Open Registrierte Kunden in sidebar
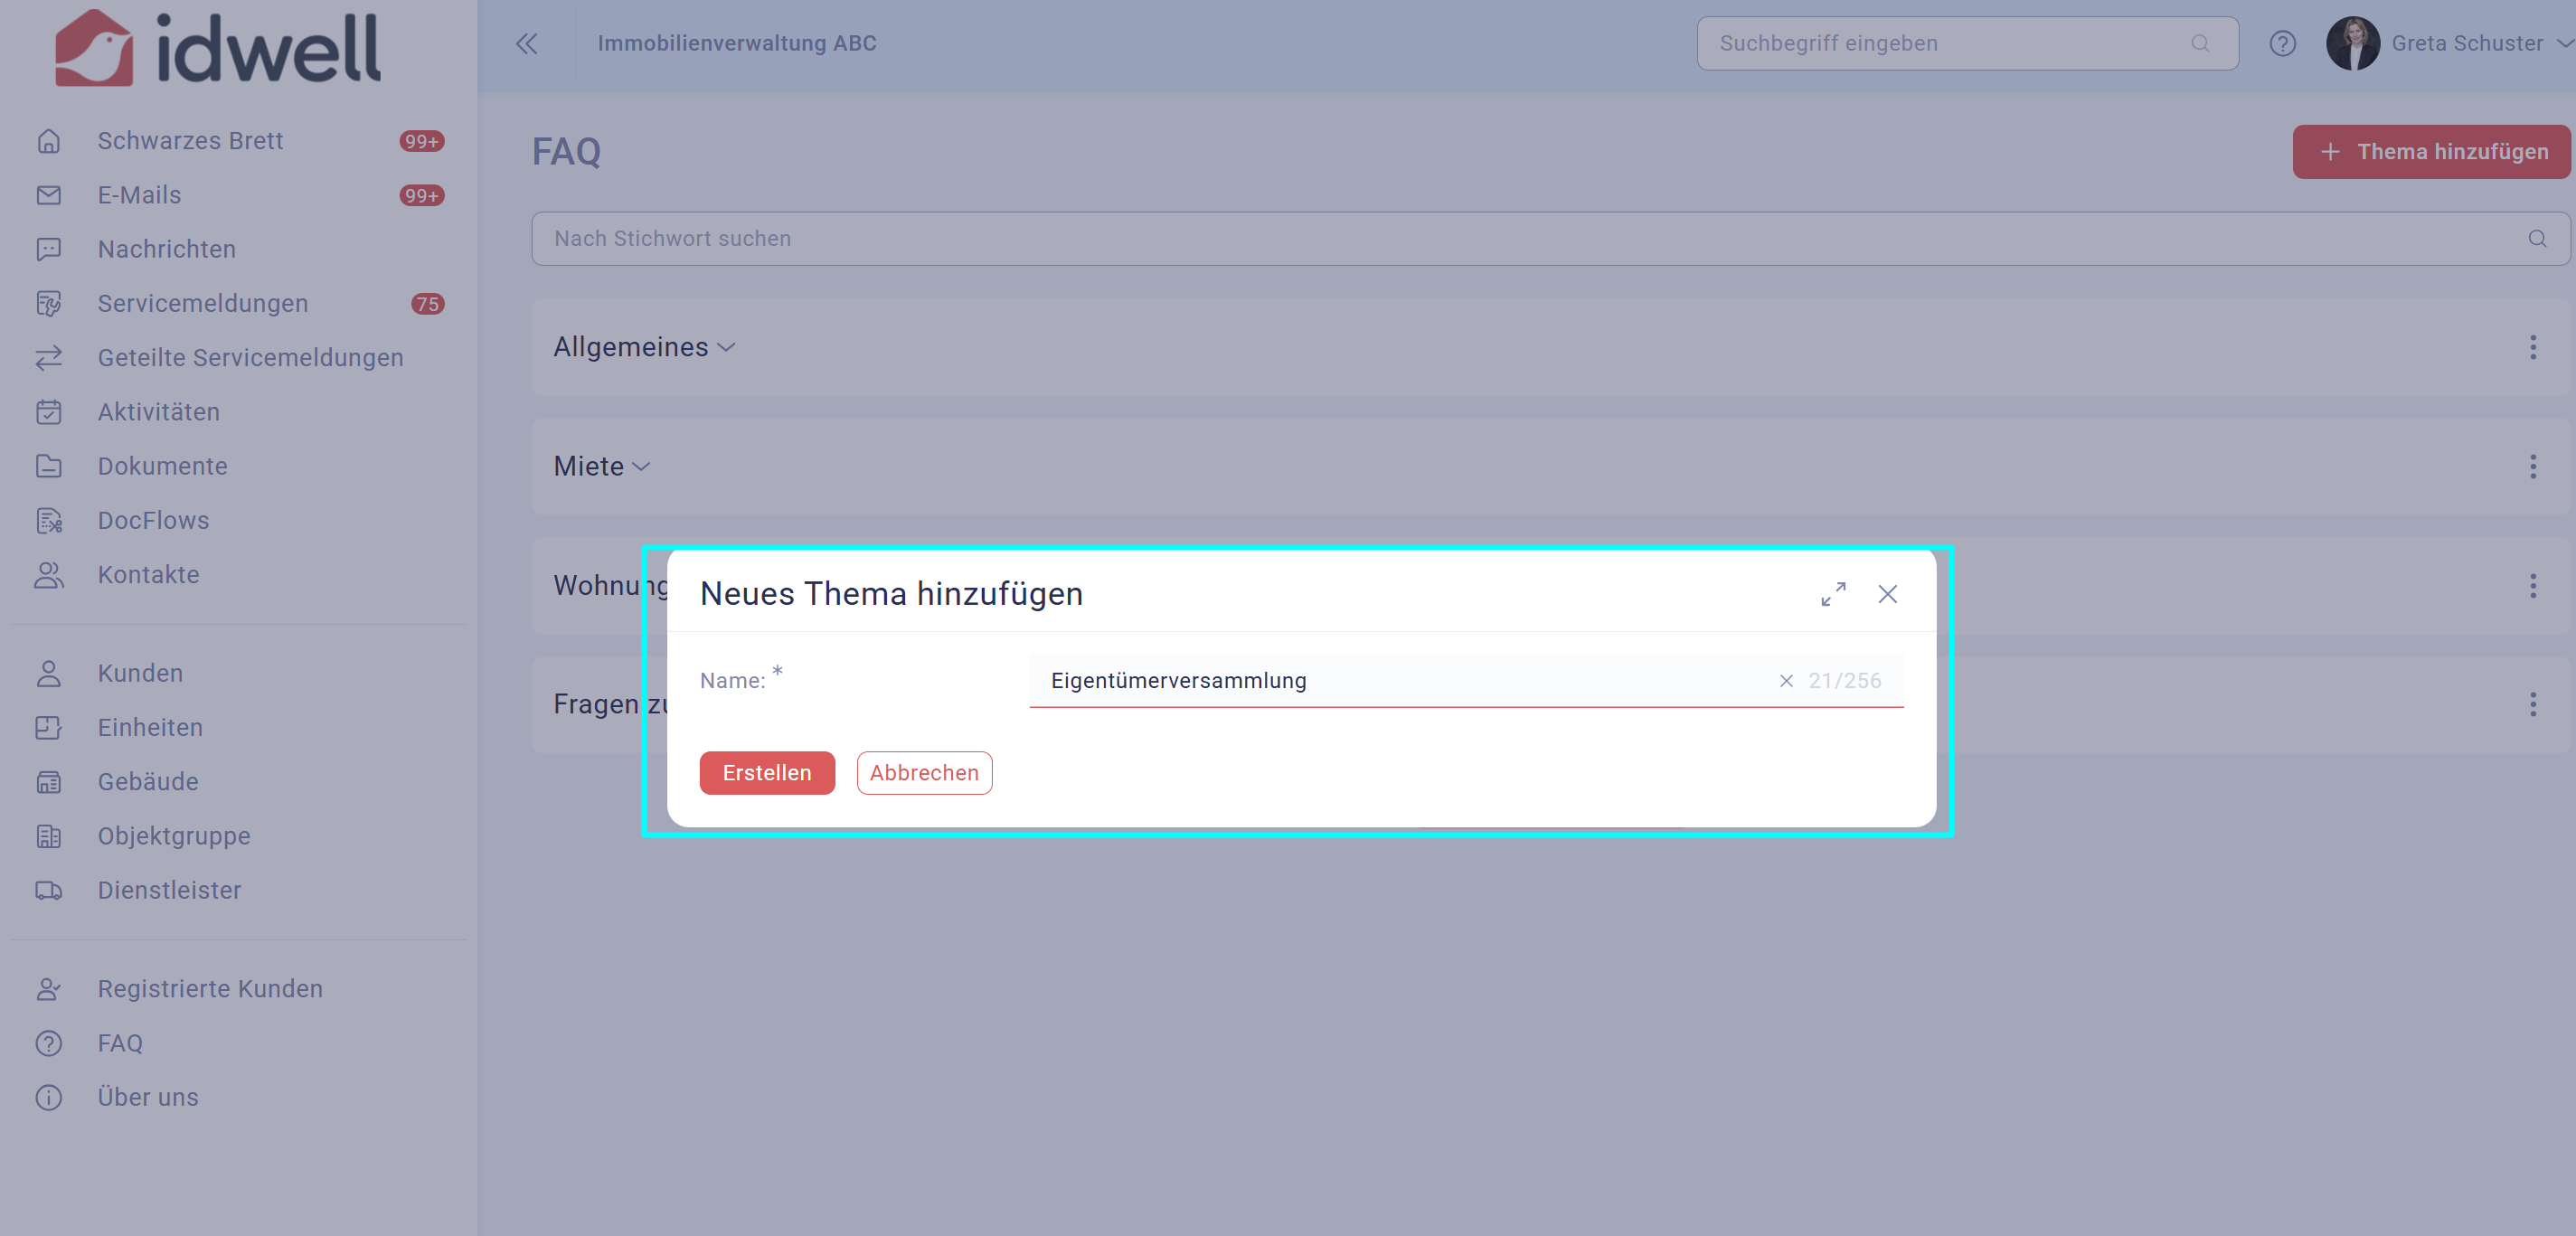Image resolution: width=2576 pixels, height=1236 pixels. click(x=210, y=989)
